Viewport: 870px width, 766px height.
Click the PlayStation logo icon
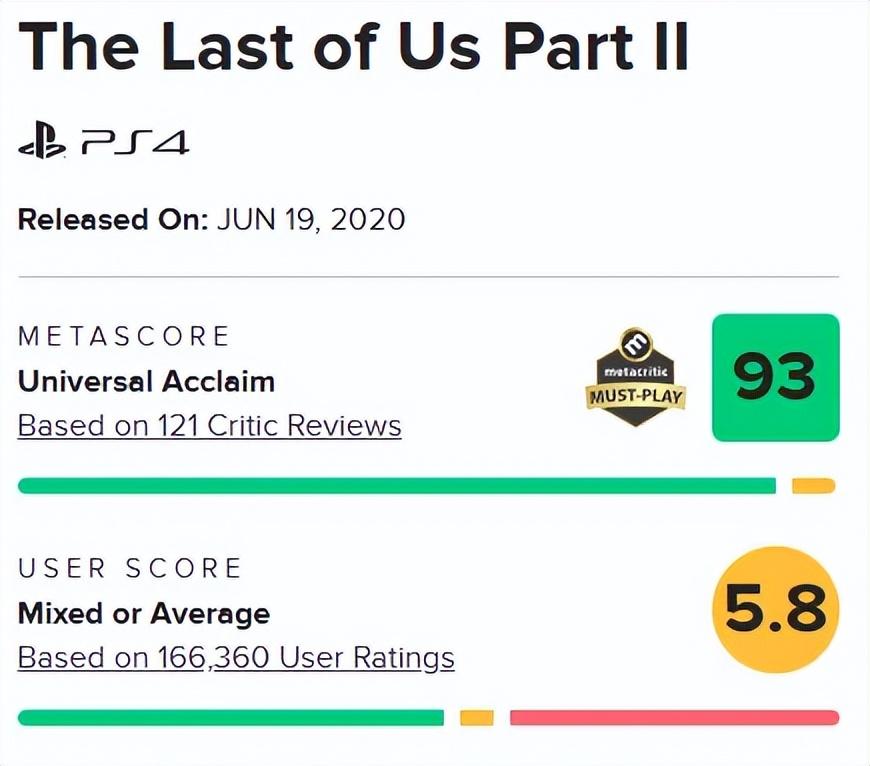pos(42,143)
